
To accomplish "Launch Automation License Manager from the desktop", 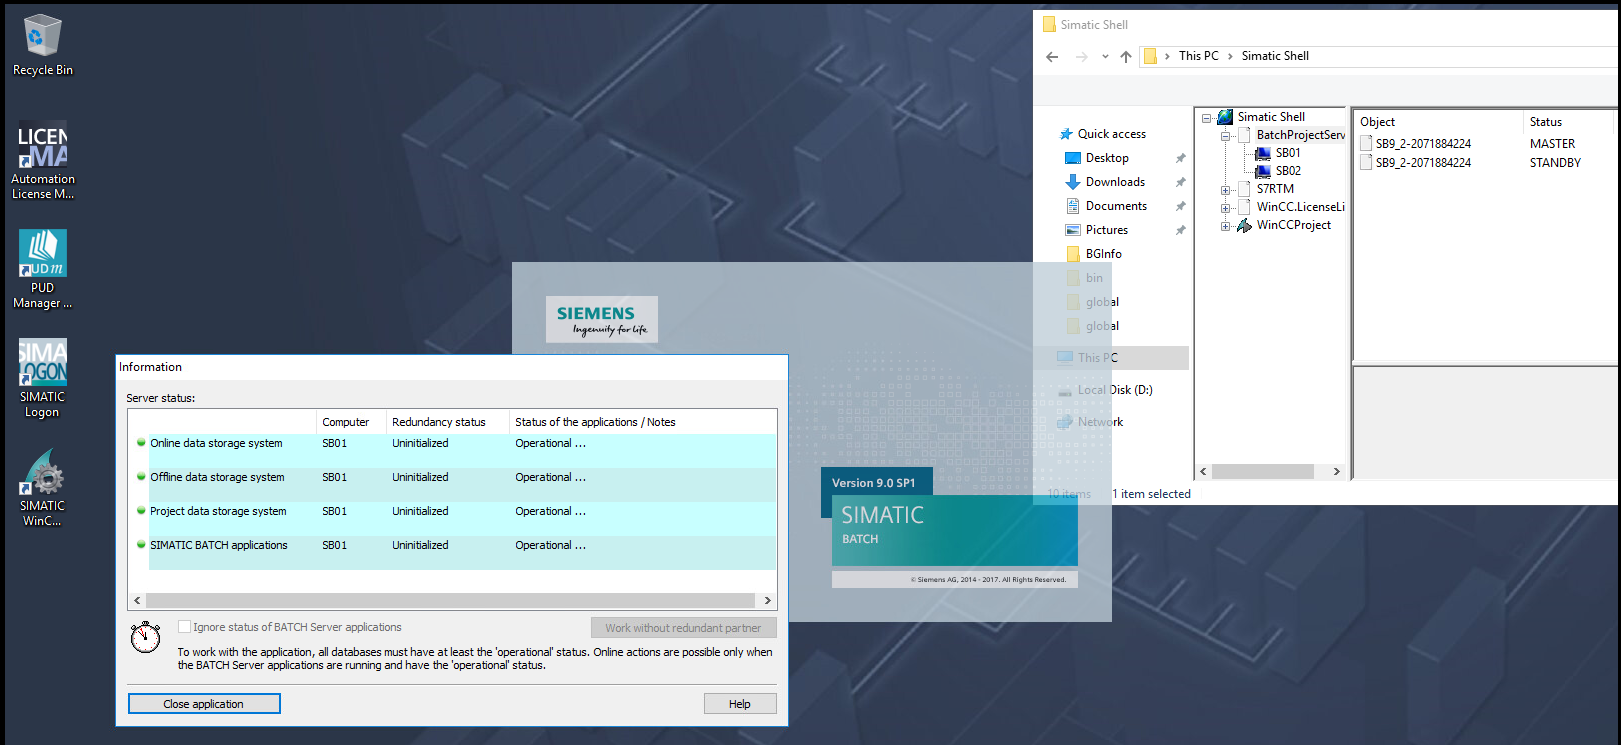I will [42, 161].
